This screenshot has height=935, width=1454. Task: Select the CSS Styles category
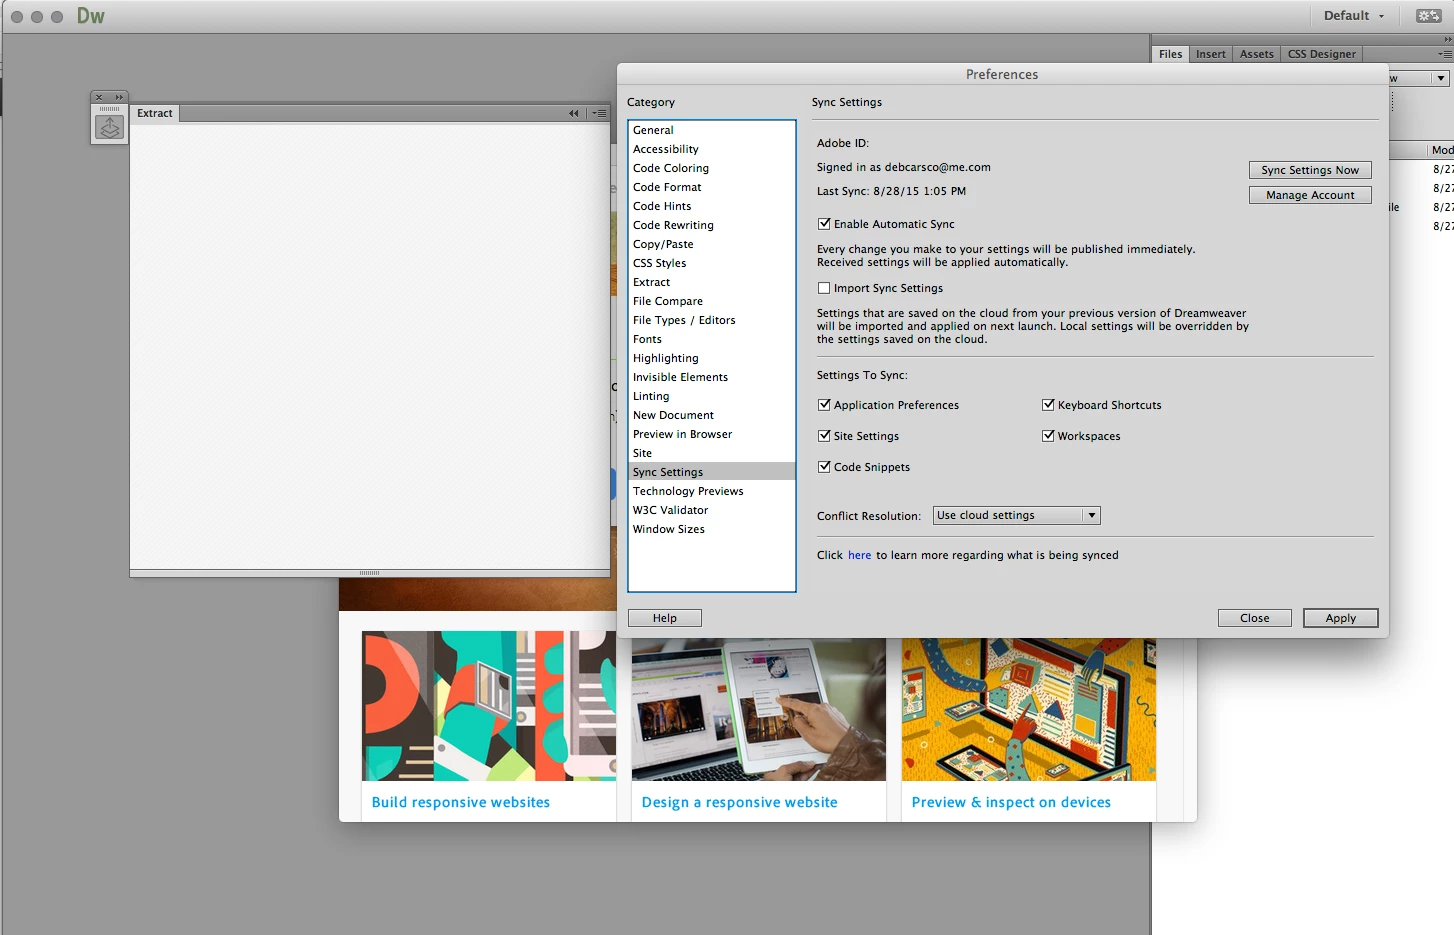[712, 263]
